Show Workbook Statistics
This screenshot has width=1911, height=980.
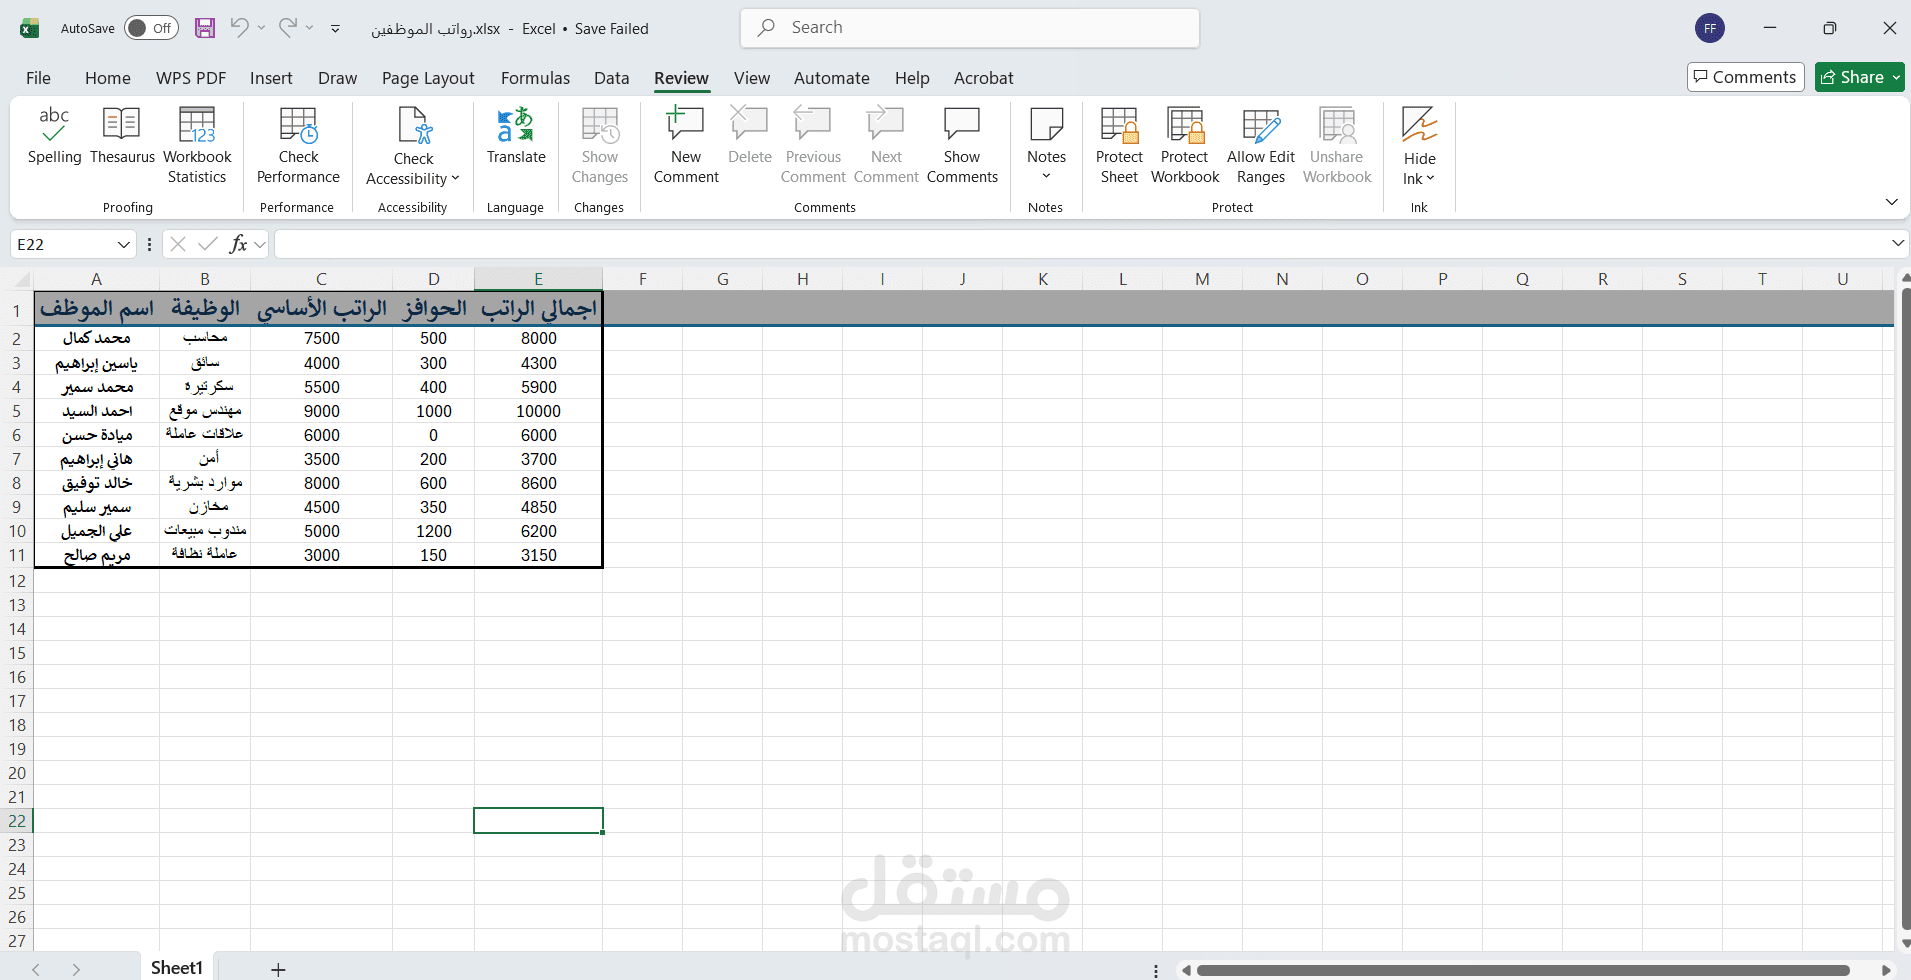[x=197, y=146]
